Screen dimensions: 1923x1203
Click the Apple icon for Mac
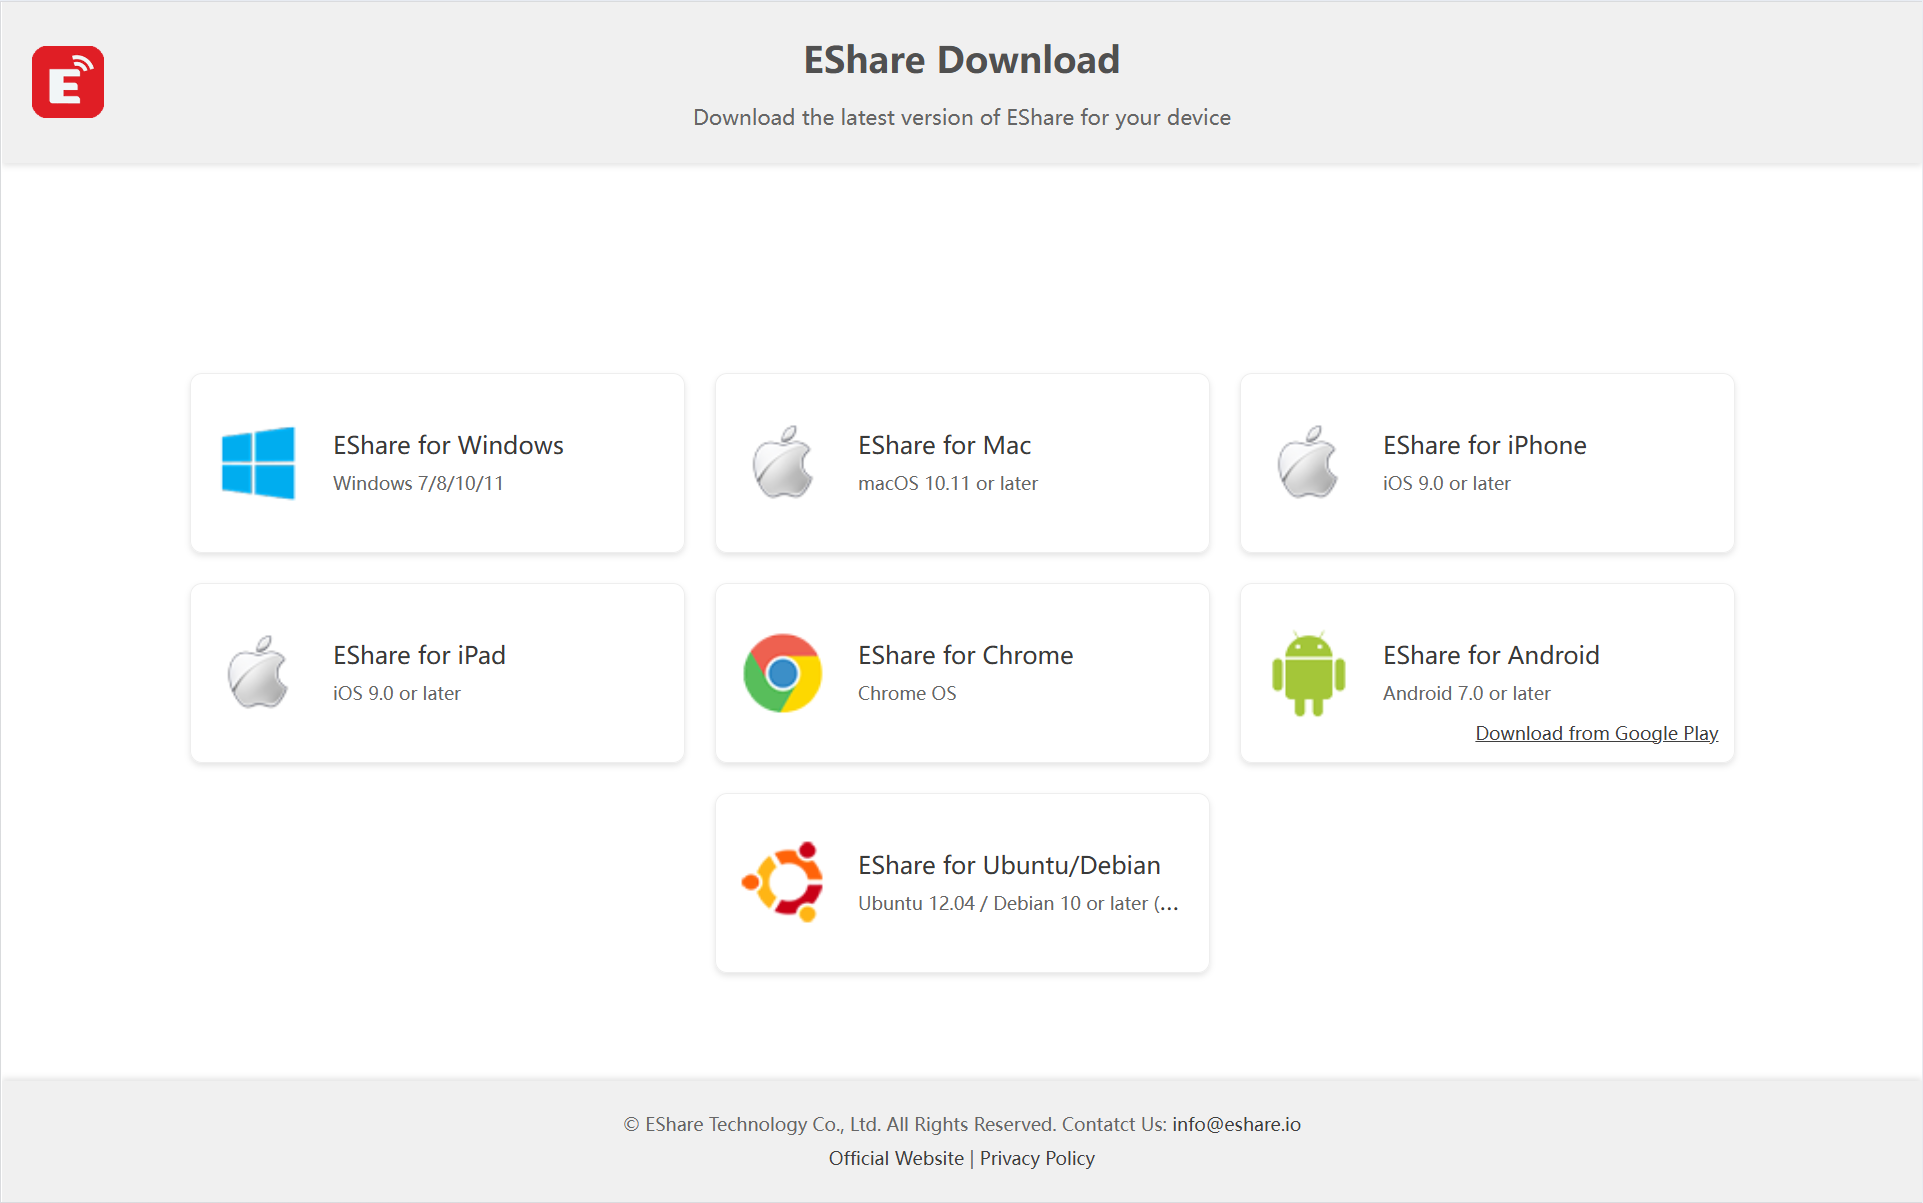coord(783,463)
